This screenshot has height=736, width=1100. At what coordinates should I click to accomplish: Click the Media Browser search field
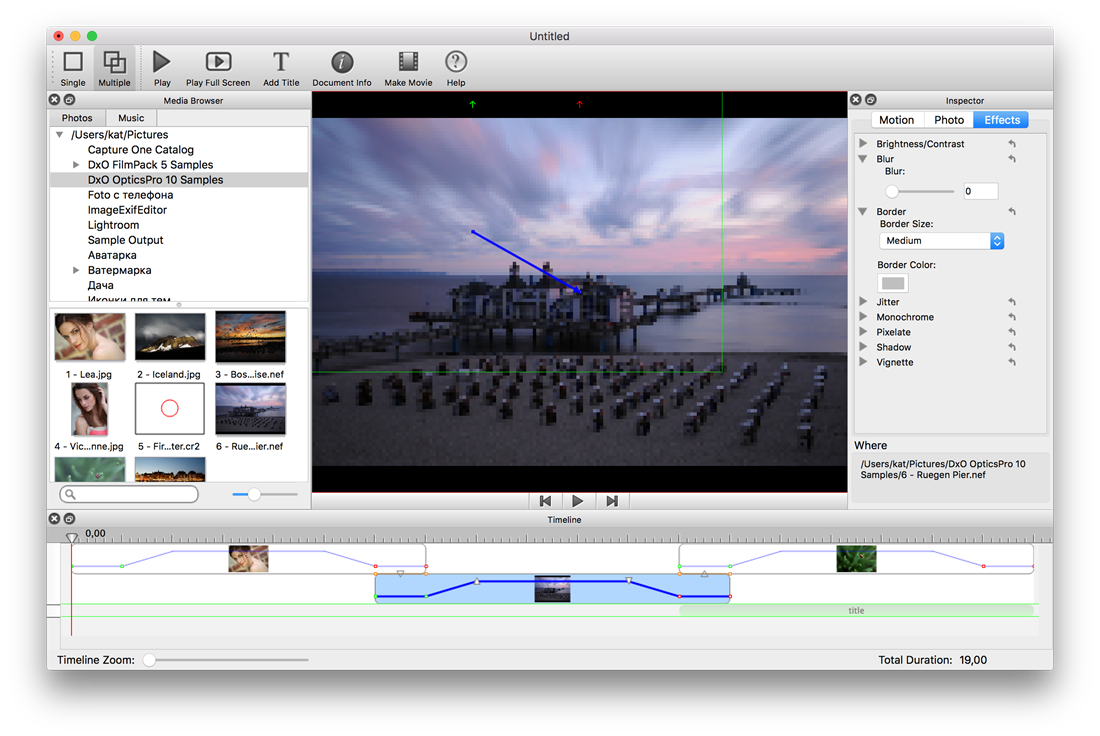tap(129, 495)
